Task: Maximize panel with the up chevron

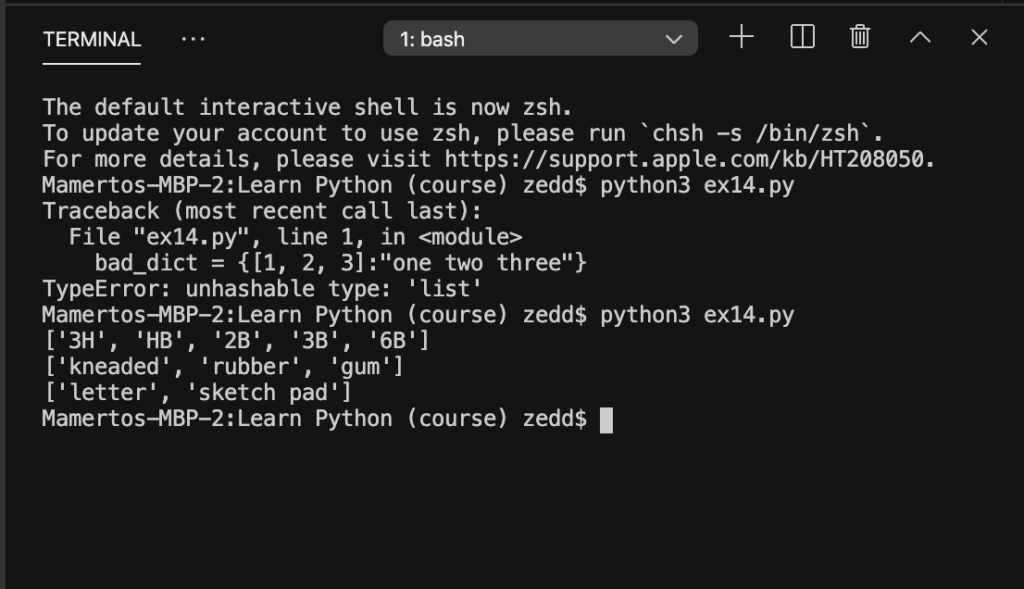Action: [920, 37]
